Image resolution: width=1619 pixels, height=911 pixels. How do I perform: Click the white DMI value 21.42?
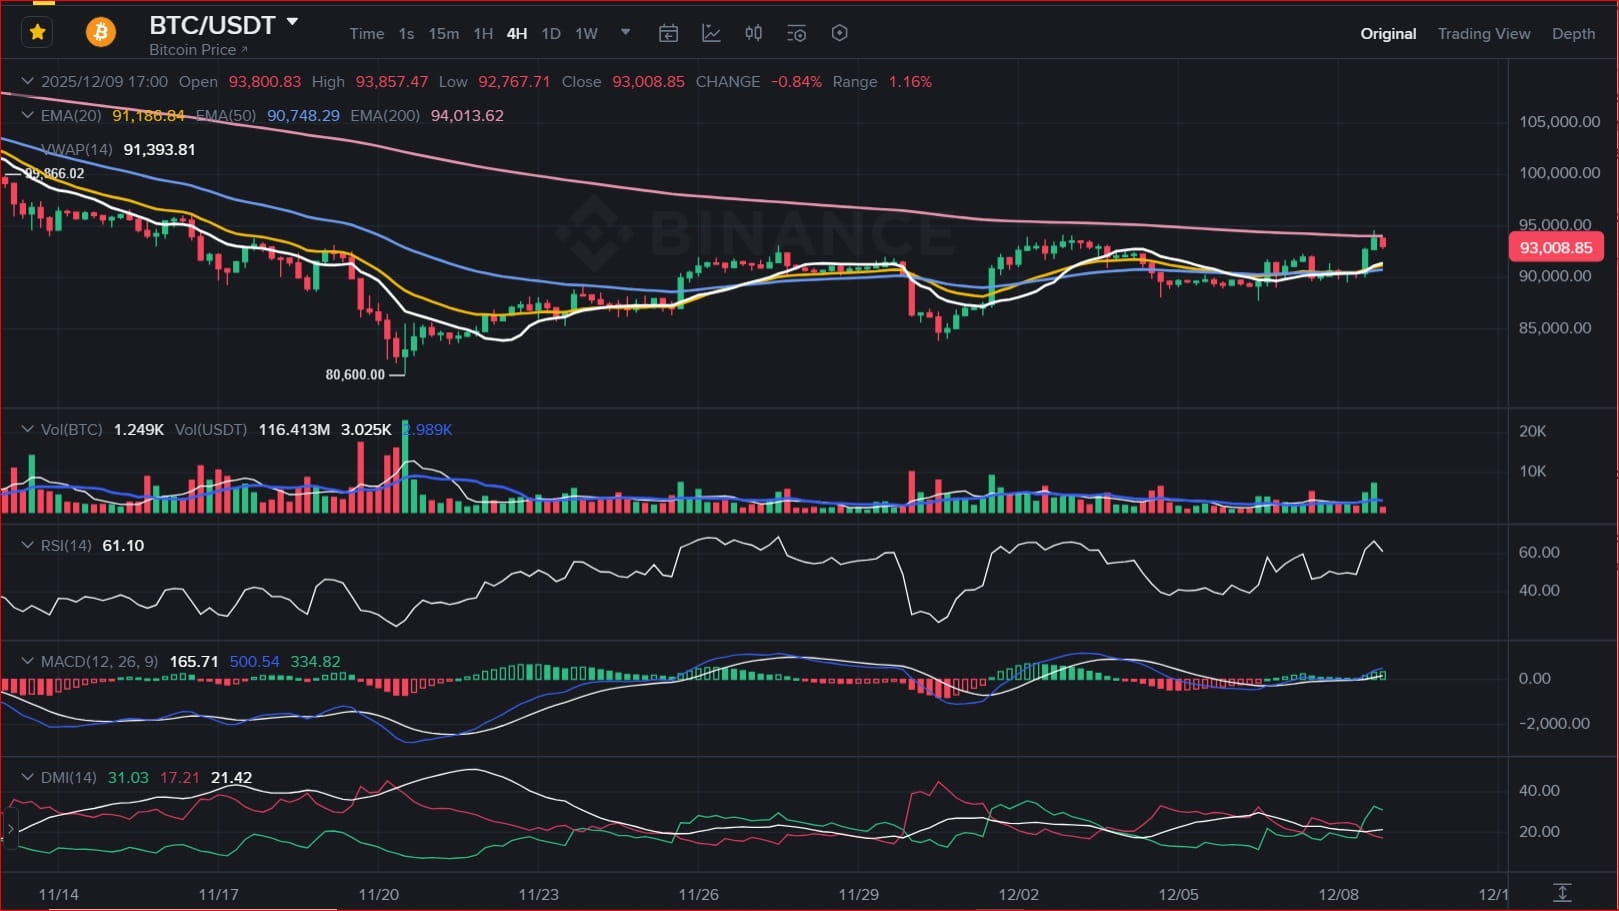pos(232,777)
